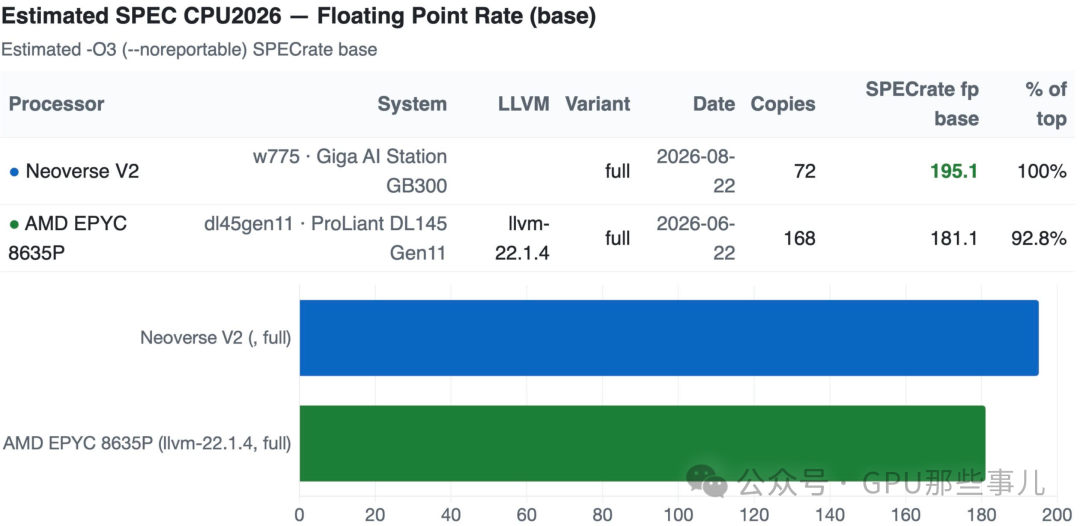Click the chart label Neoverse V2 (, full)

pyautogui.click(x=216, y=338)
